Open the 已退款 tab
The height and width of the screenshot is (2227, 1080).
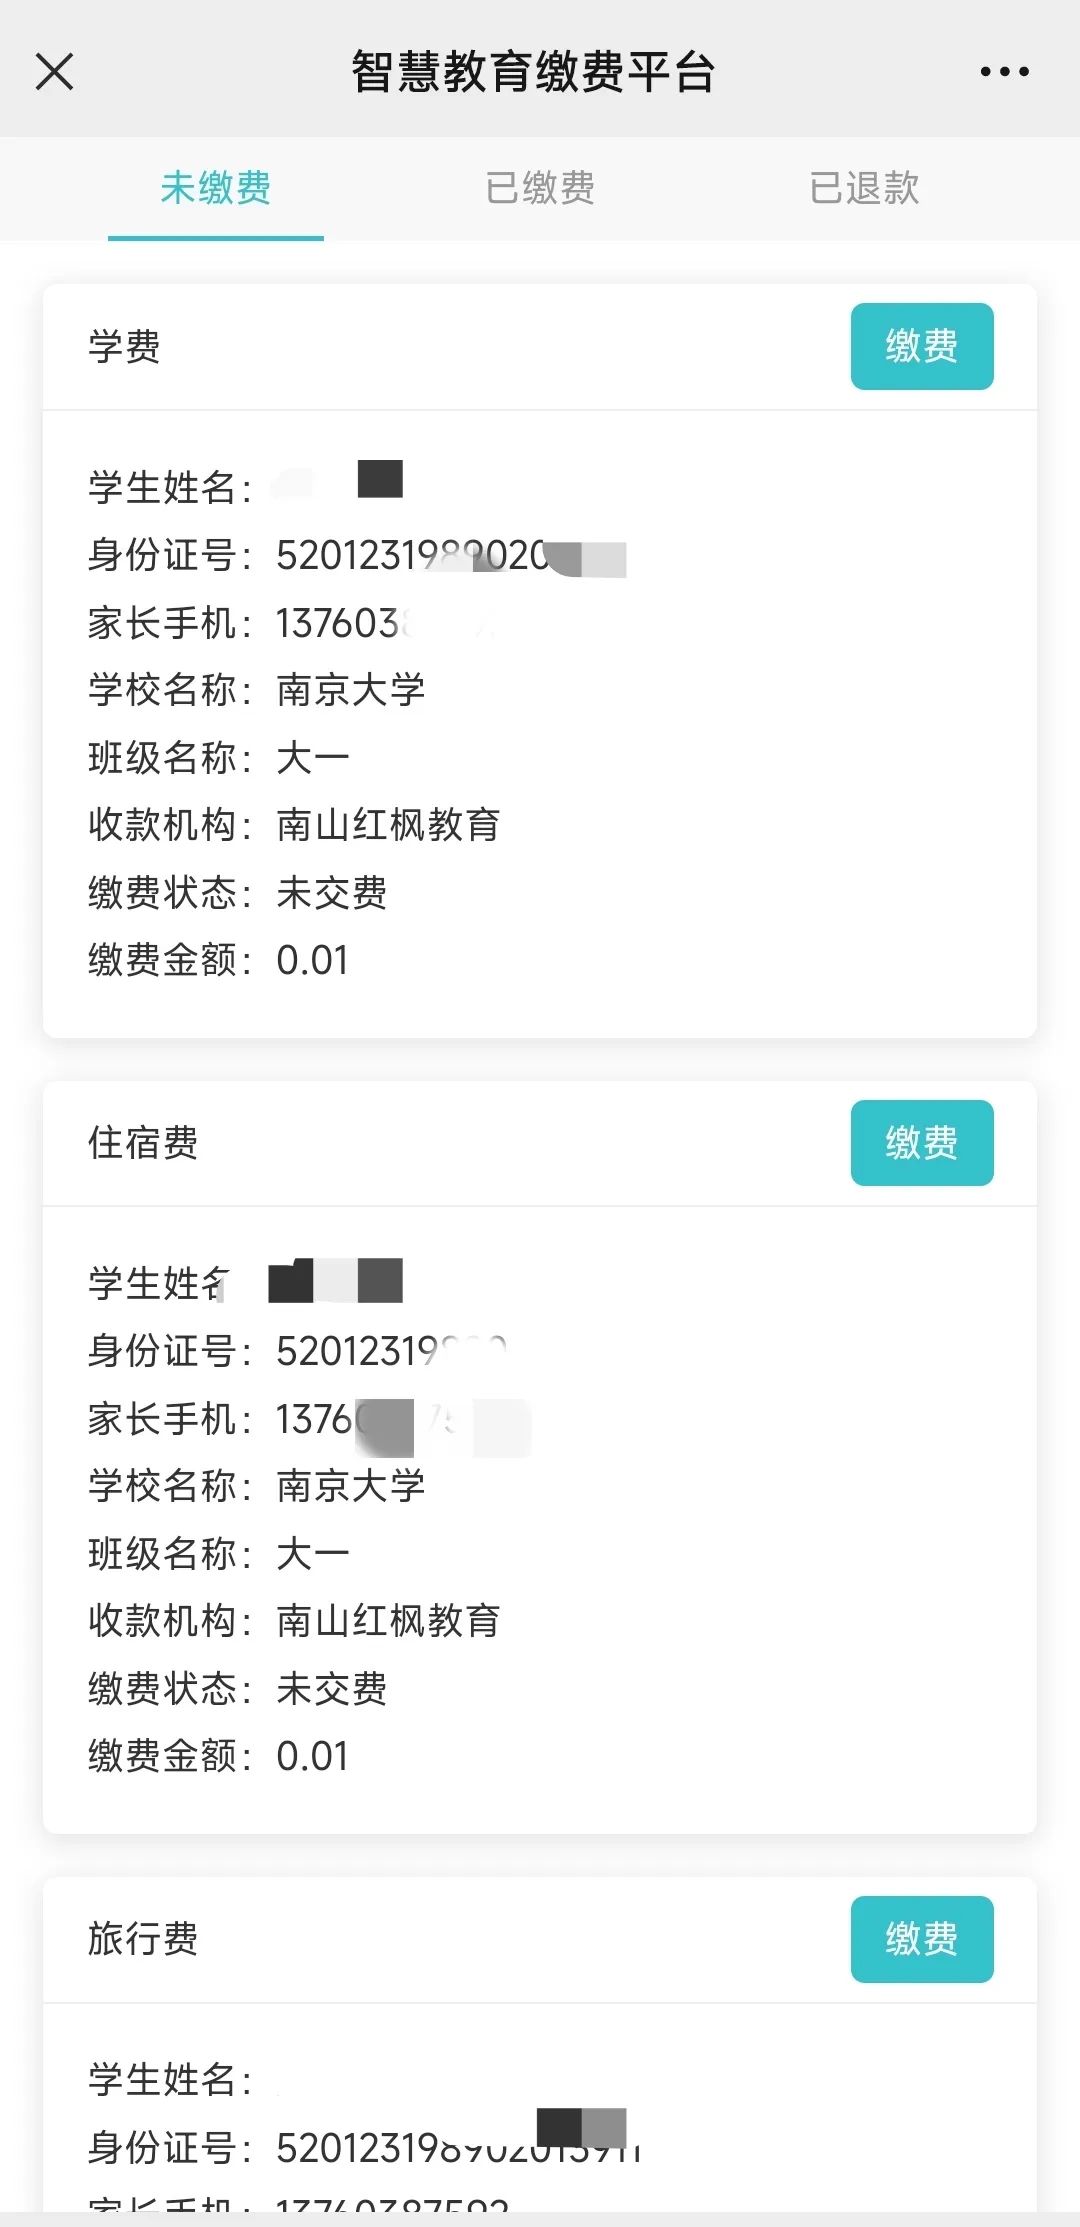pos(864,188)
